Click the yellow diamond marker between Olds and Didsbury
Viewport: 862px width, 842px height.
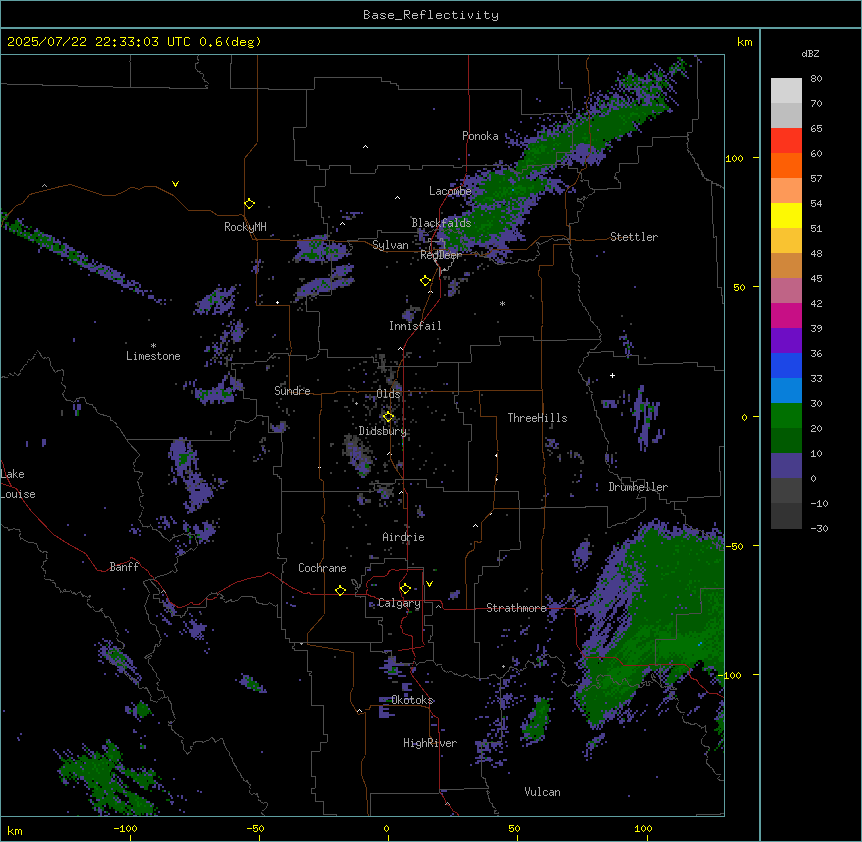[x=389, y=417]
